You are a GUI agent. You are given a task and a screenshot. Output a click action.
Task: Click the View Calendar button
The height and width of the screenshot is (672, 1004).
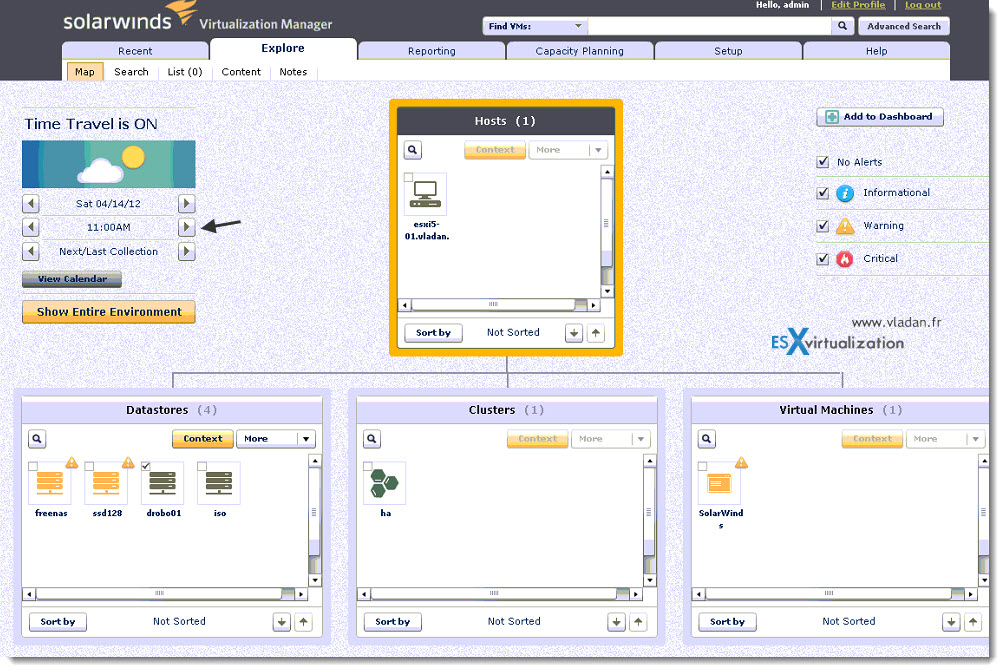tap(72, 279)
